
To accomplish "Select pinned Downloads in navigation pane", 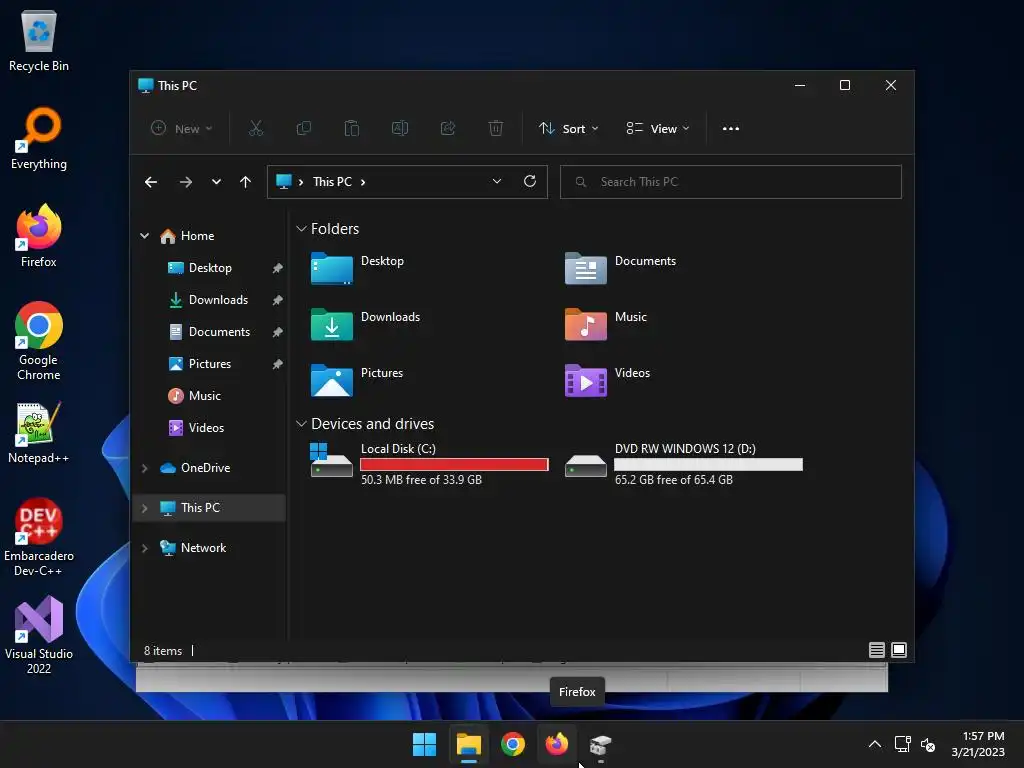I will click(x=218, y=300).
